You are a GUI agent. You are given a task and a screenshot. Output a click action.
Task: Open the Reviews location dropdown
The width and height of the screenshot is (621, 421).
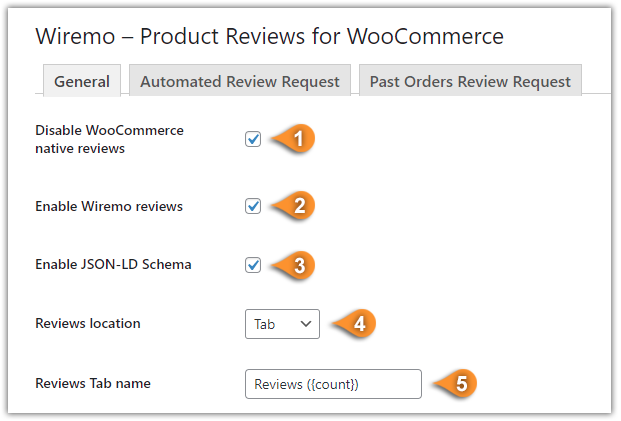tap(282, 324)
